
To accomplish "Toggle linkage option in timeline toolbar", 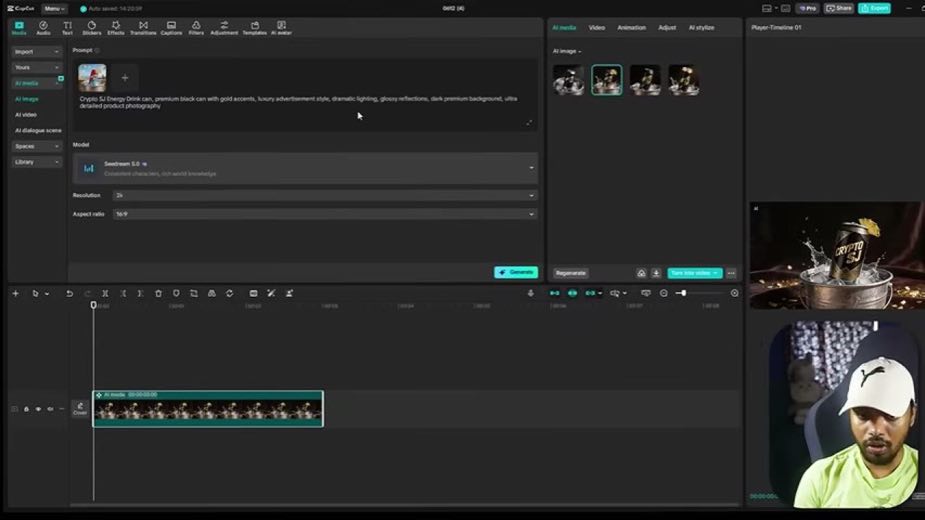I will click(590, 293).
